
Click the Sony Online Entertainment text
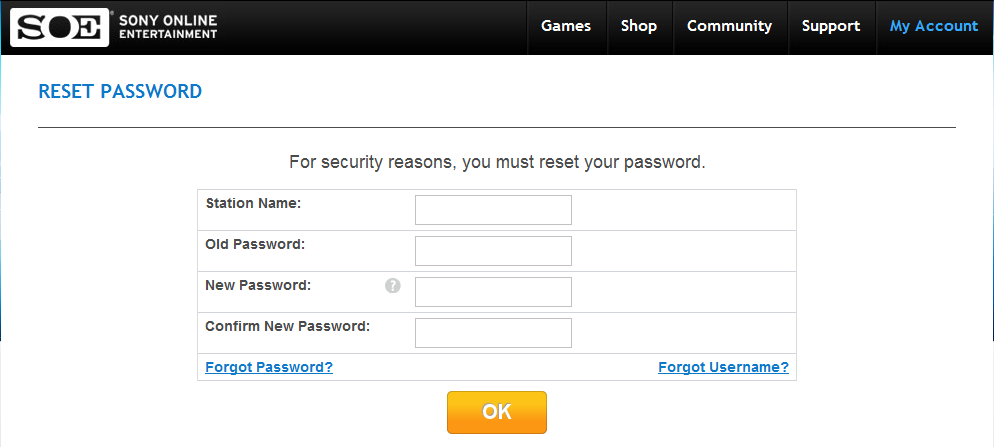pos(168,27)
